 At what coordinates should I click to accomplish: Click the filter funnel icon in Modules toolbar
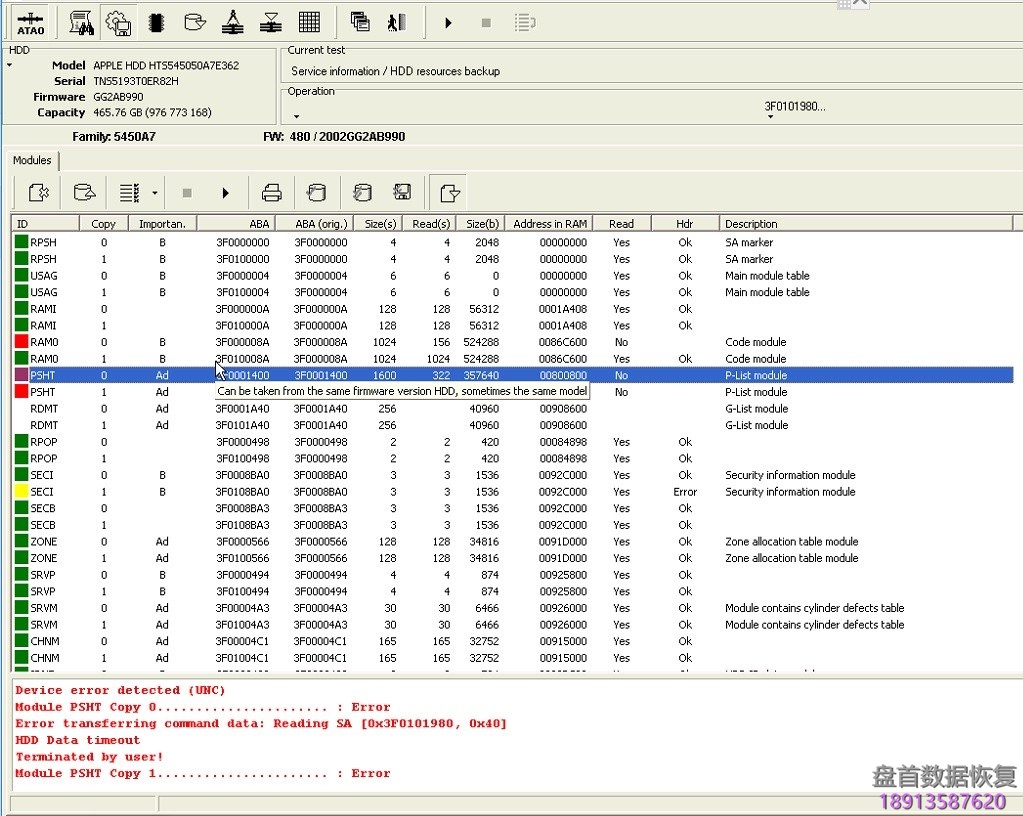tap(450, 192)
